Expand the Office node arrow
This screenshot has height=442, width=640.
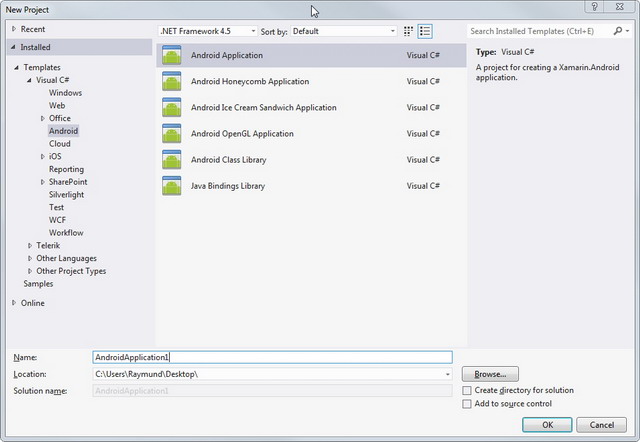tap(42, 118)
